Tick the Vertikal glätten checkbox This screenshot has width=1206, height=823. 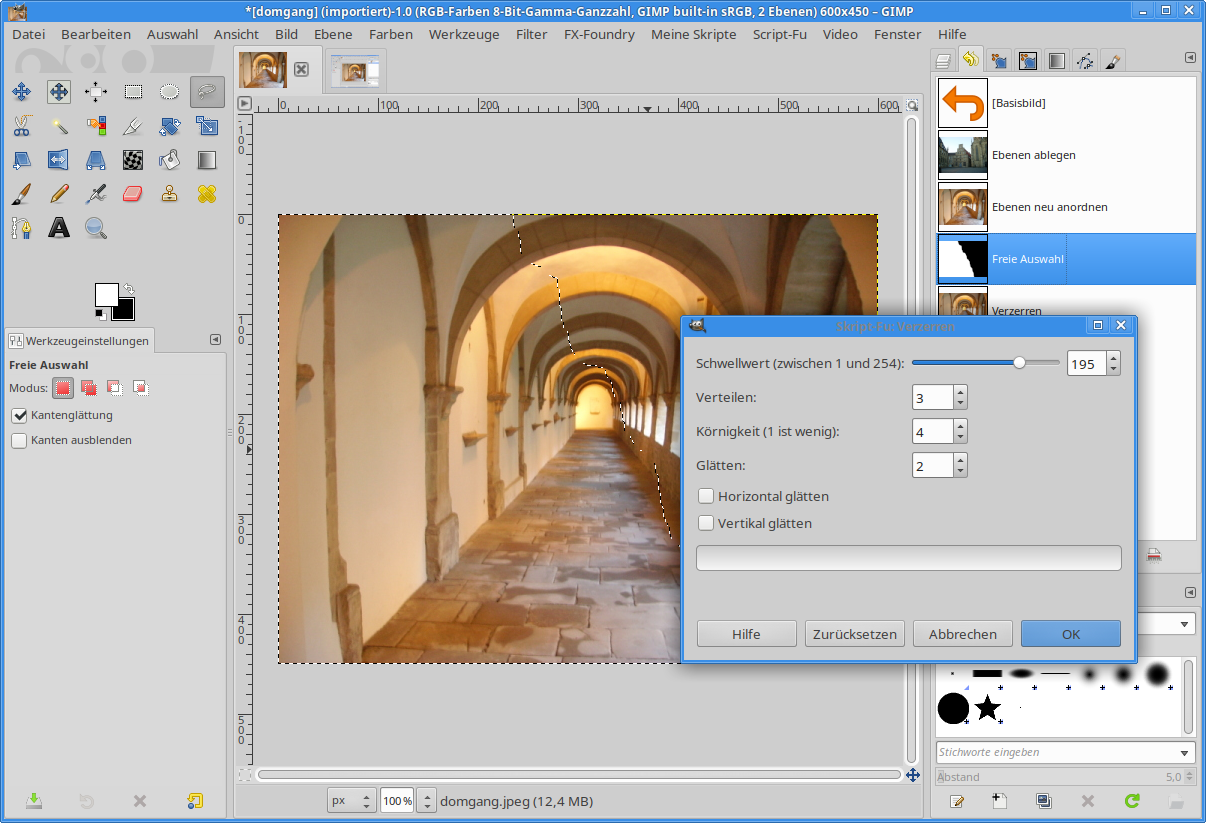tap(706, 523)
